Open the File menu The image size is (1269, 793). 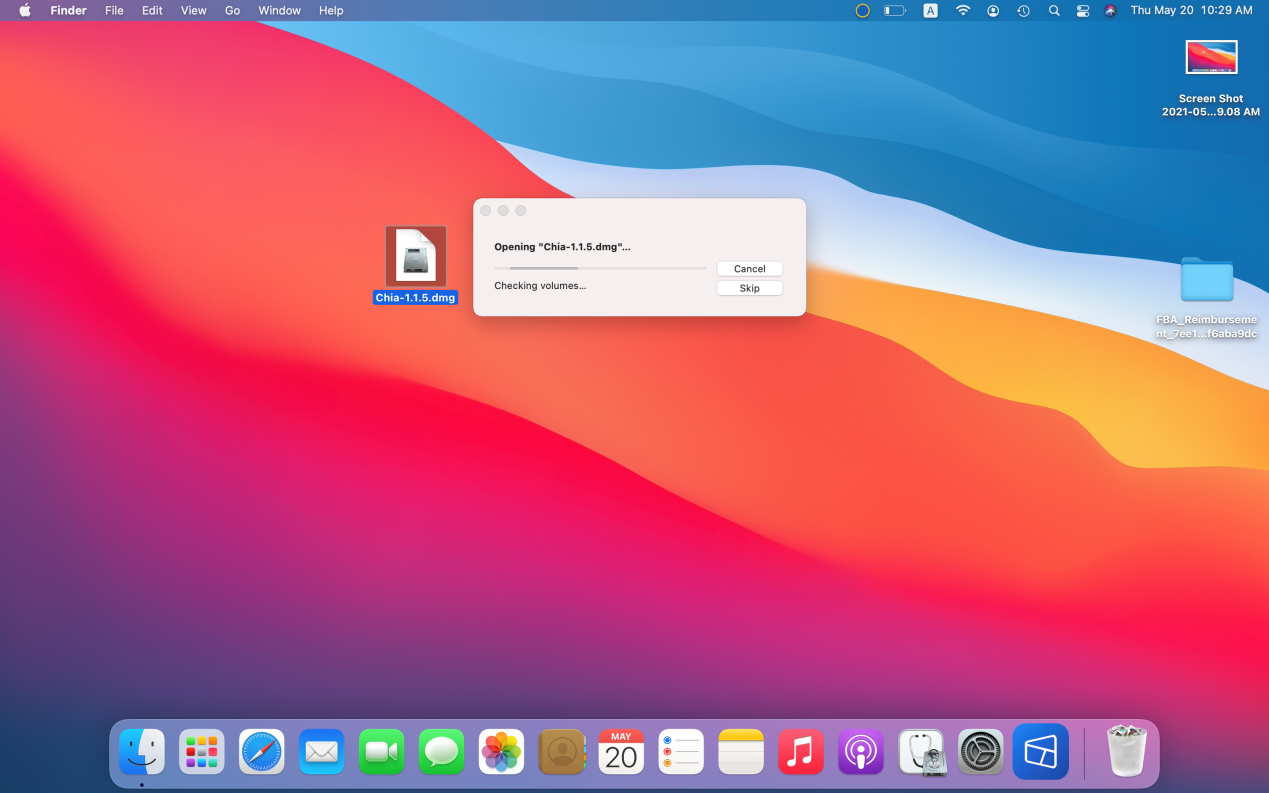tap(114, 10)
